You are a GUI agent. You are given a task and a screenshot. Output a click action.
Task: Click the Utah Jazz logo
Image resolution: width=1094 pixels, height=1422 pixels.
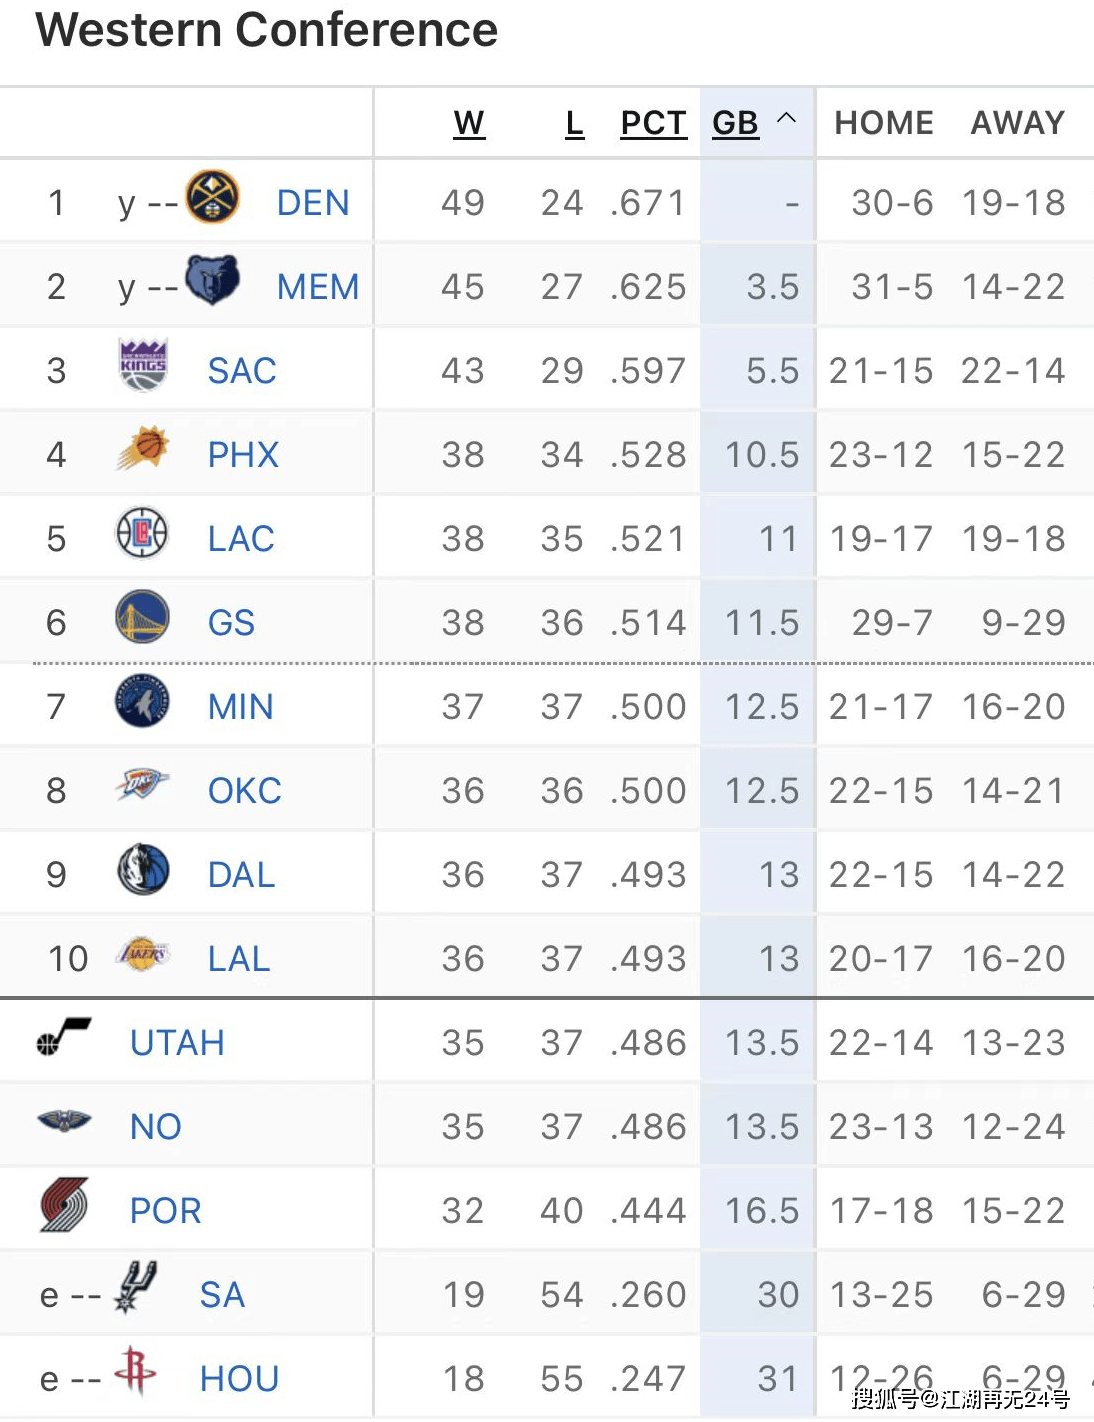pyautogui.click(x=64, y=1037)
